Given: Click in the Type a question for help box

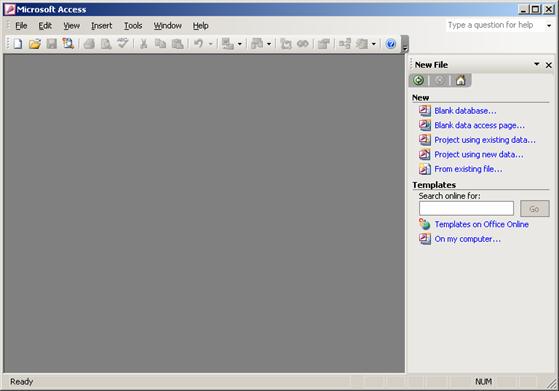Looking at the screenshot, I should (495, 25).
